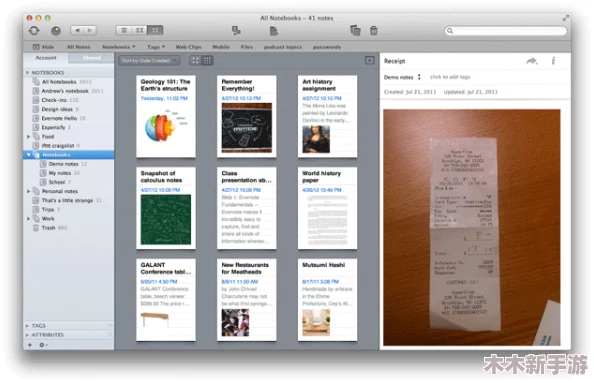
Task: Switch to the Account tab
Action: [46, 58]
